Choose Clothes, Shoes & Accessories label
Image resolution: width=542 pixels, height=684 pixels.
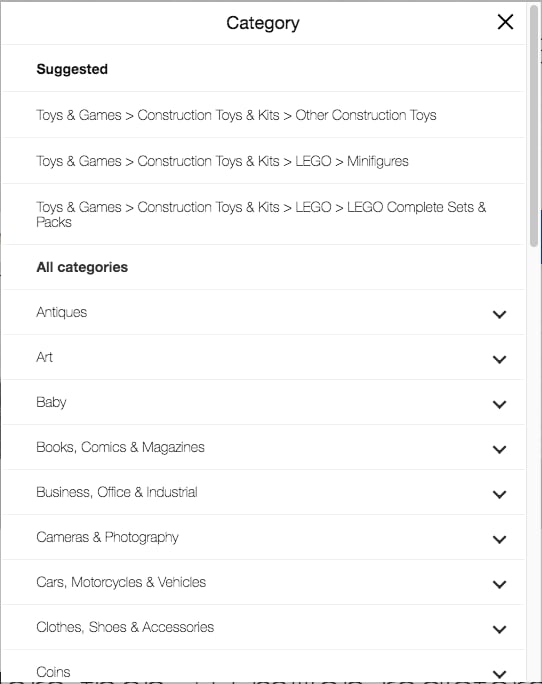click(125, 627)
